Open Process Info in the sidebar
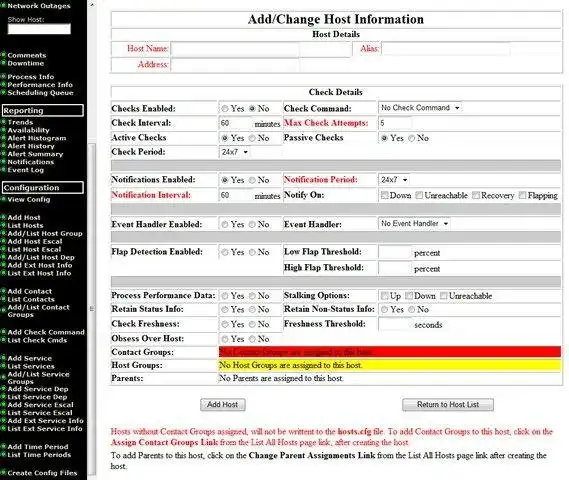 [x=31, y=77]
